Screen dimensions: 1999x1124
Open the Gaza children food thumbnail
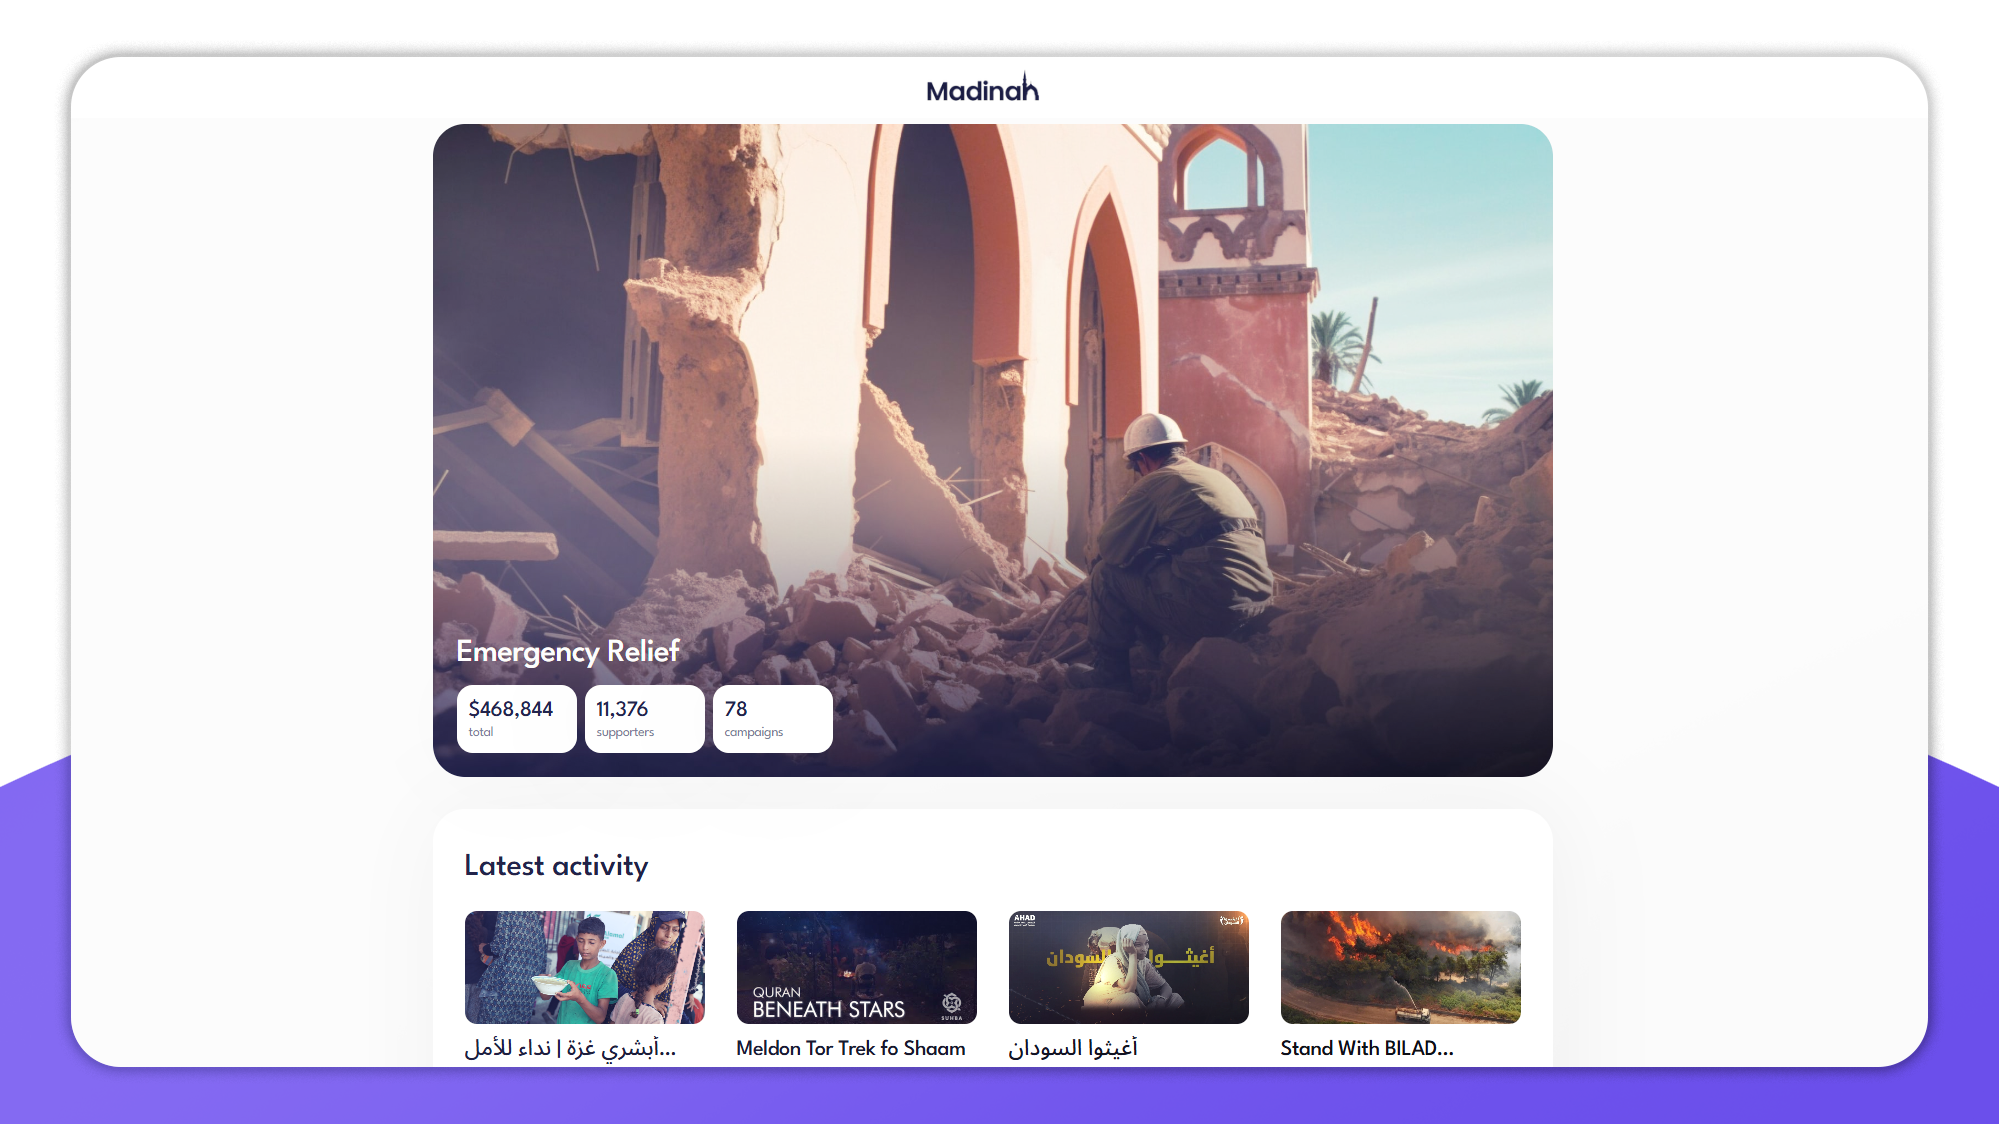pyautogui.click(x=584, y=967)
